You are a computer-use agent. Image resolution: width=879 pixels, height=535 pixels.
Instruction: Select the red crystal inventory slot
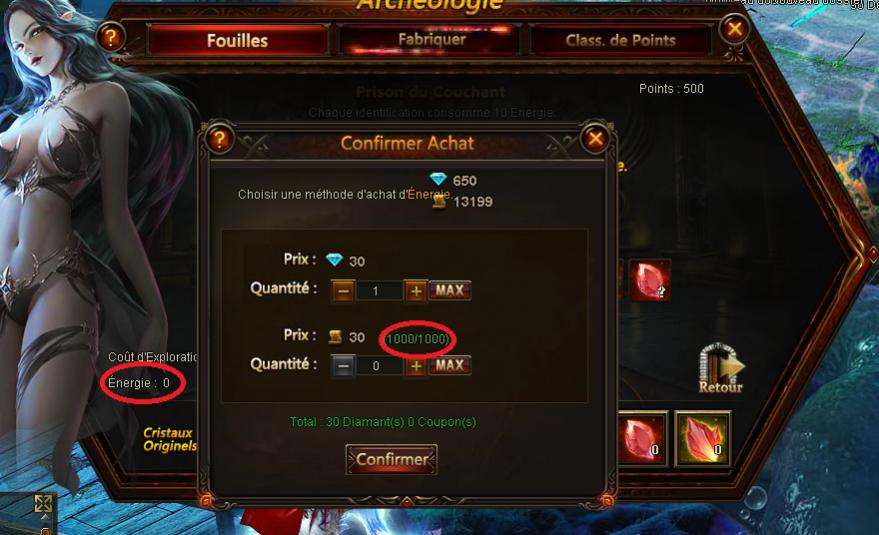pos(643,439)
